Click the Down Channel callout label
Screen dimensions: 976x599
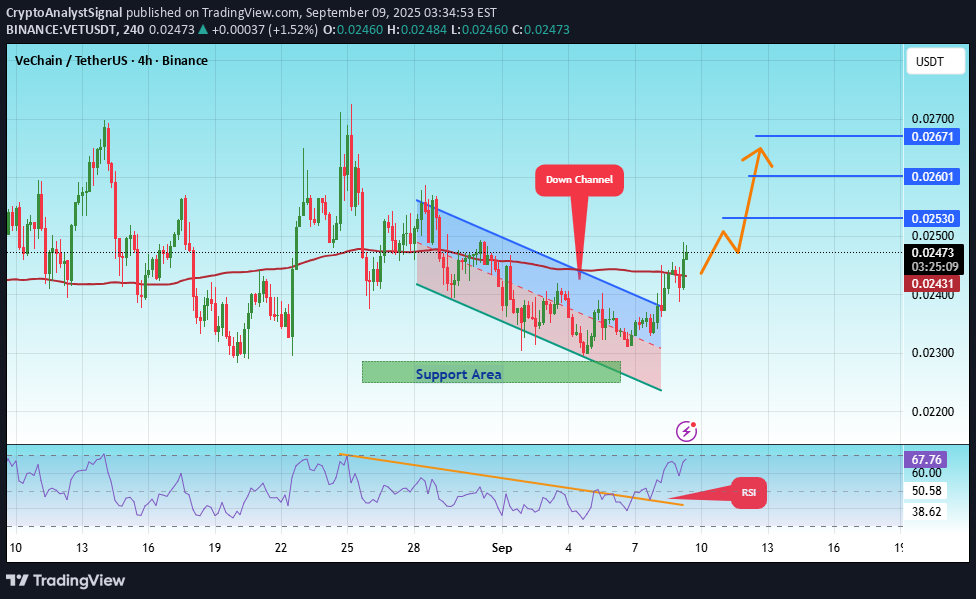579,179
